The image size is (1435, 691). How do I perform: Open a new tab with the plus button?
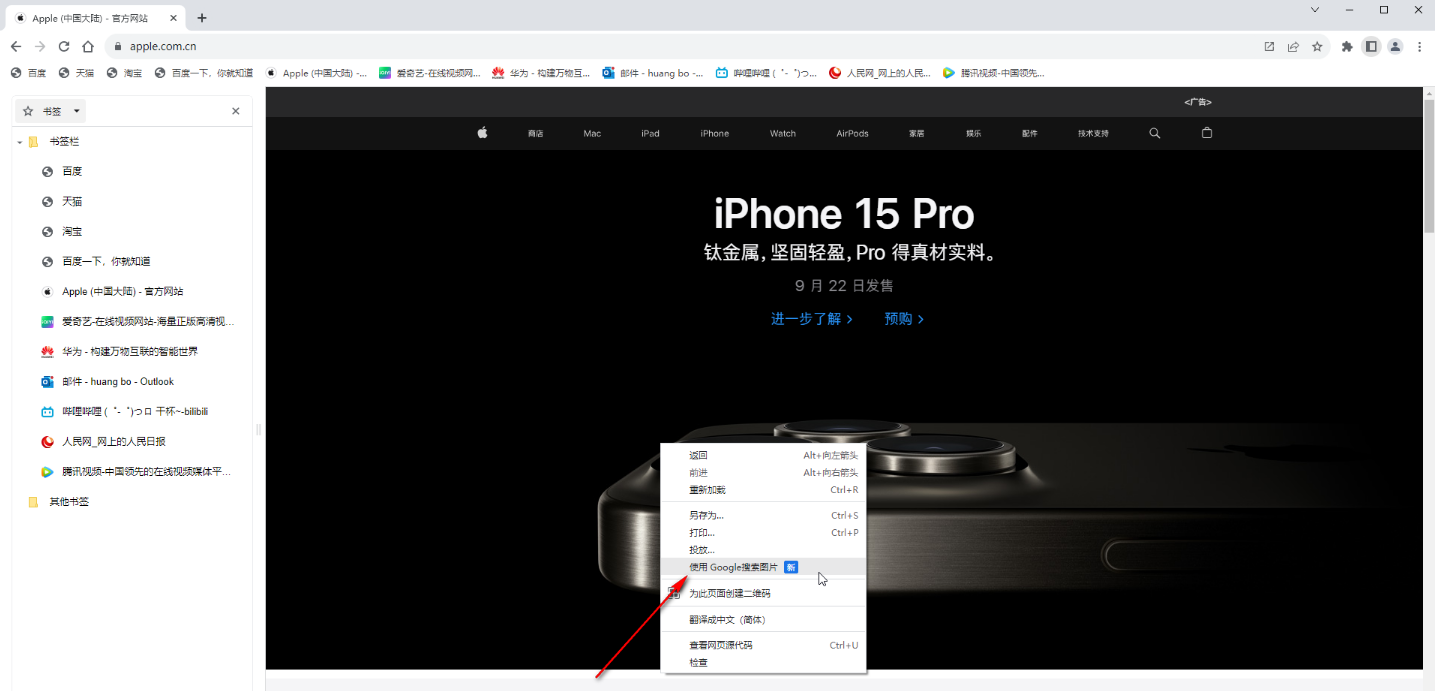click(202, 18)
